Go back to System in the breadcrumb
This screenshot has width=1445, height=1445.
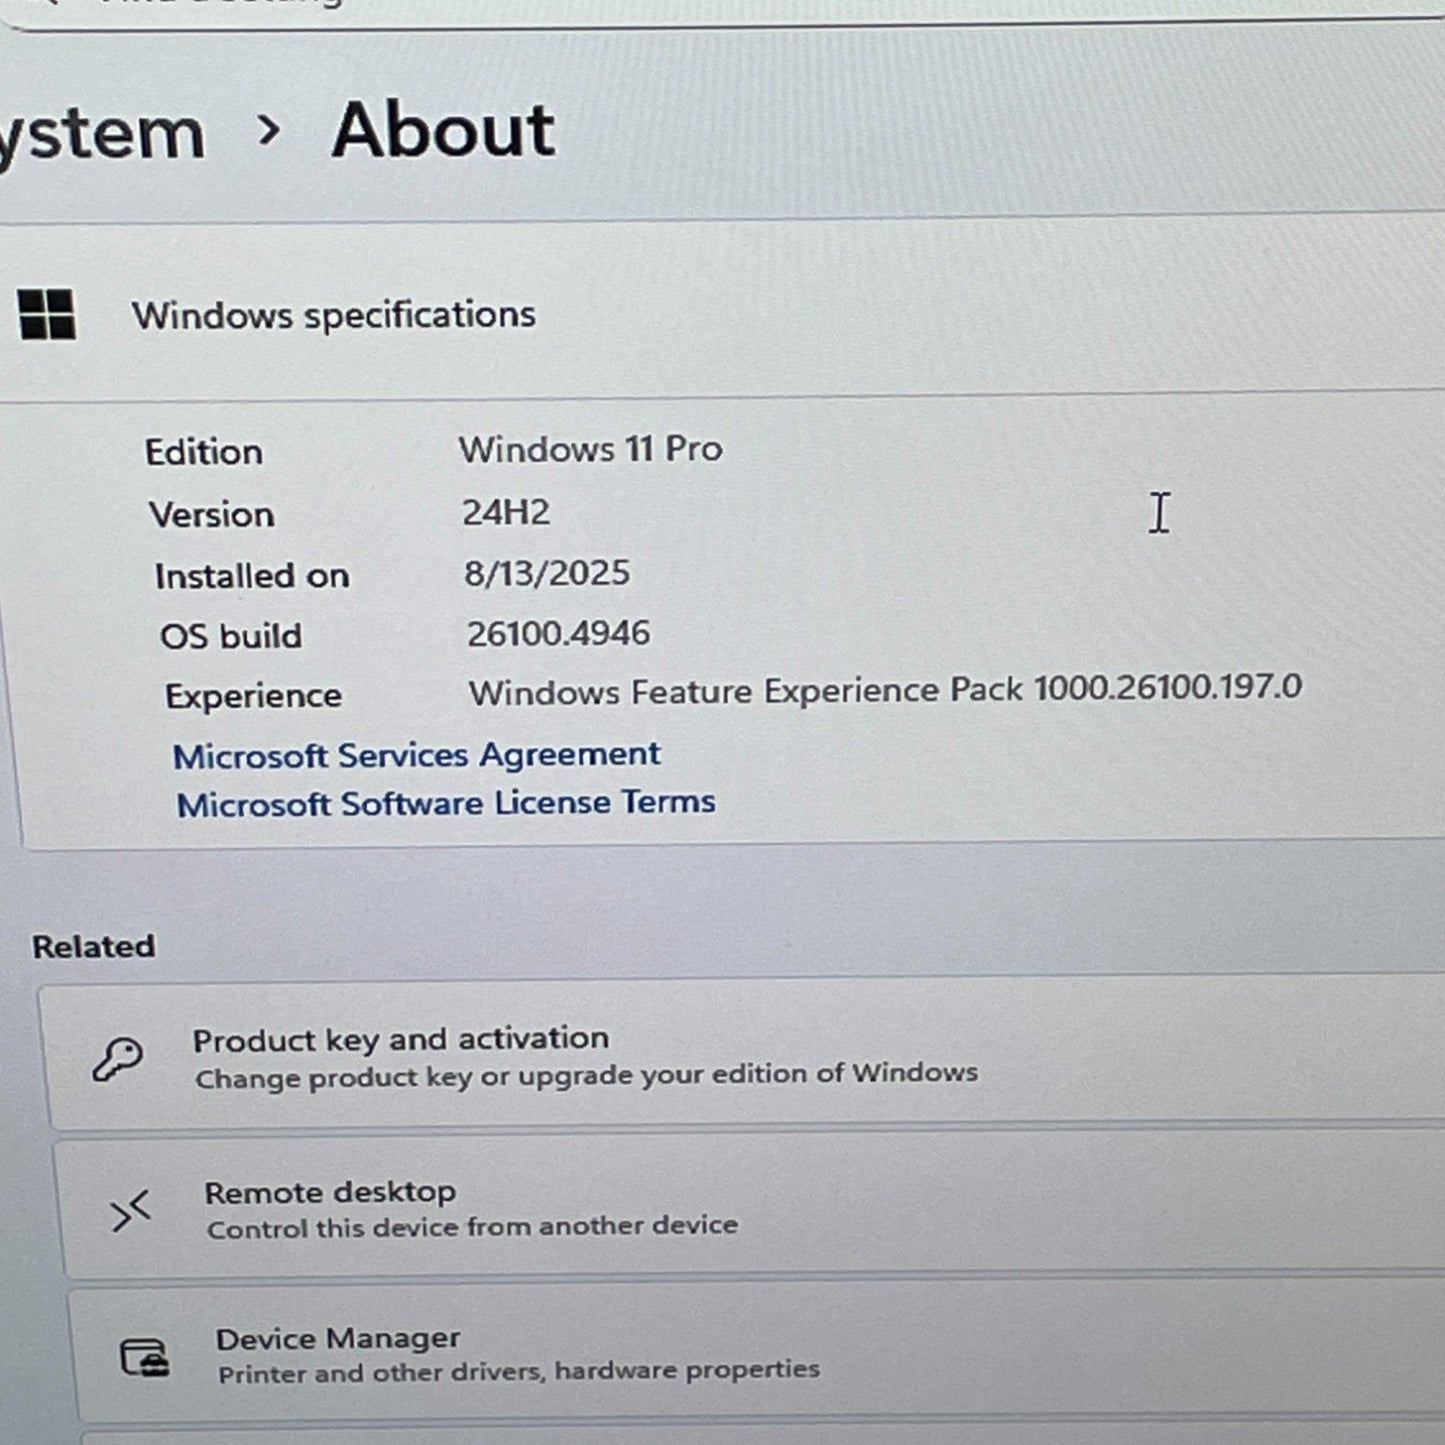[x=100, y=134]
